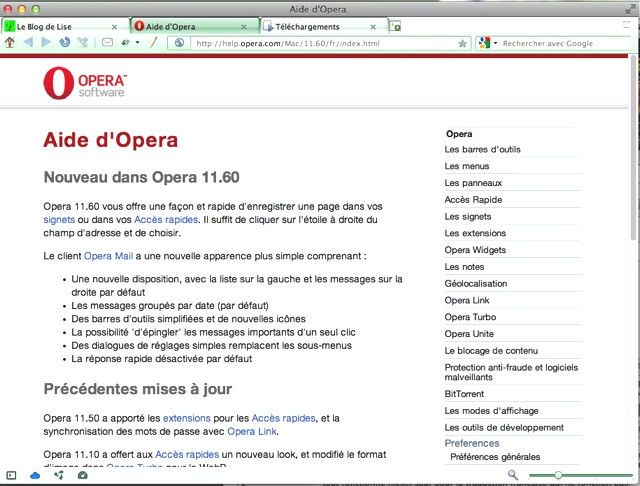The width and height of the screenshot is (640, 486).
Task: Toggle the panels sidebar button at bottom left
Action: pos(11,475)
